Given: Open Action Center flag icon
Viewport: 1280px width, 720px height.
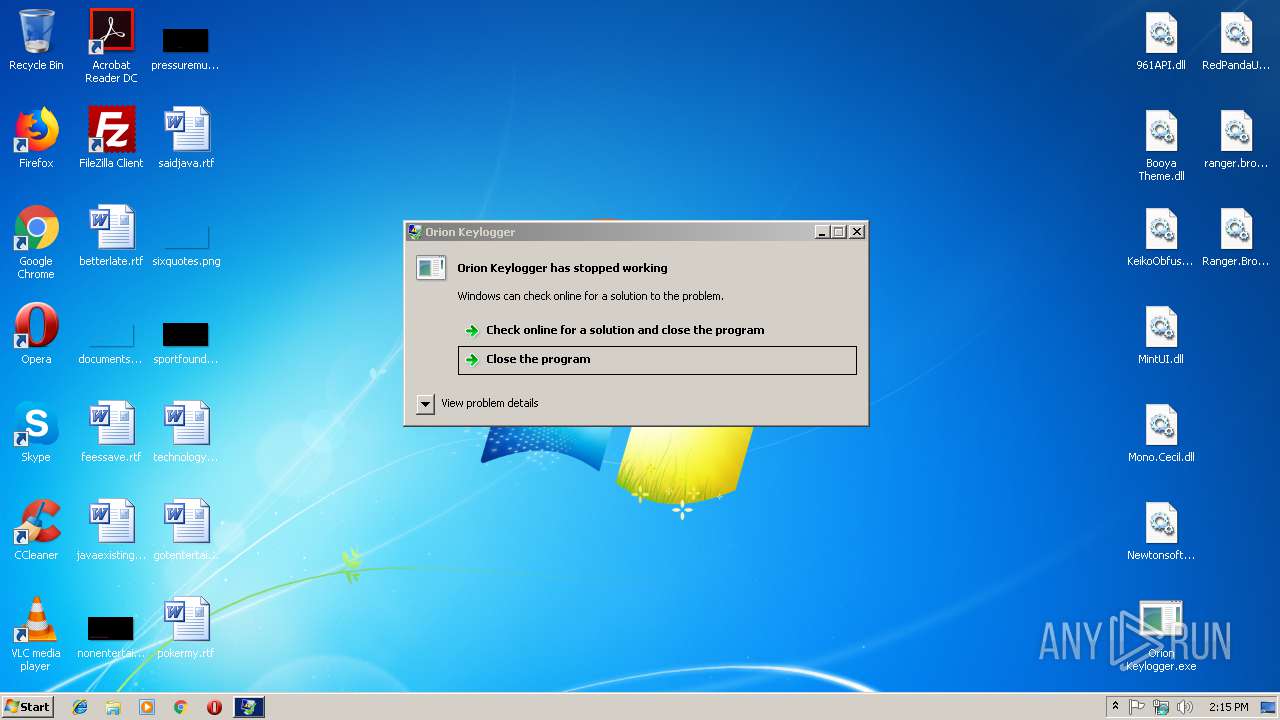Looking at the screenshot, I should coord(1137,707).
